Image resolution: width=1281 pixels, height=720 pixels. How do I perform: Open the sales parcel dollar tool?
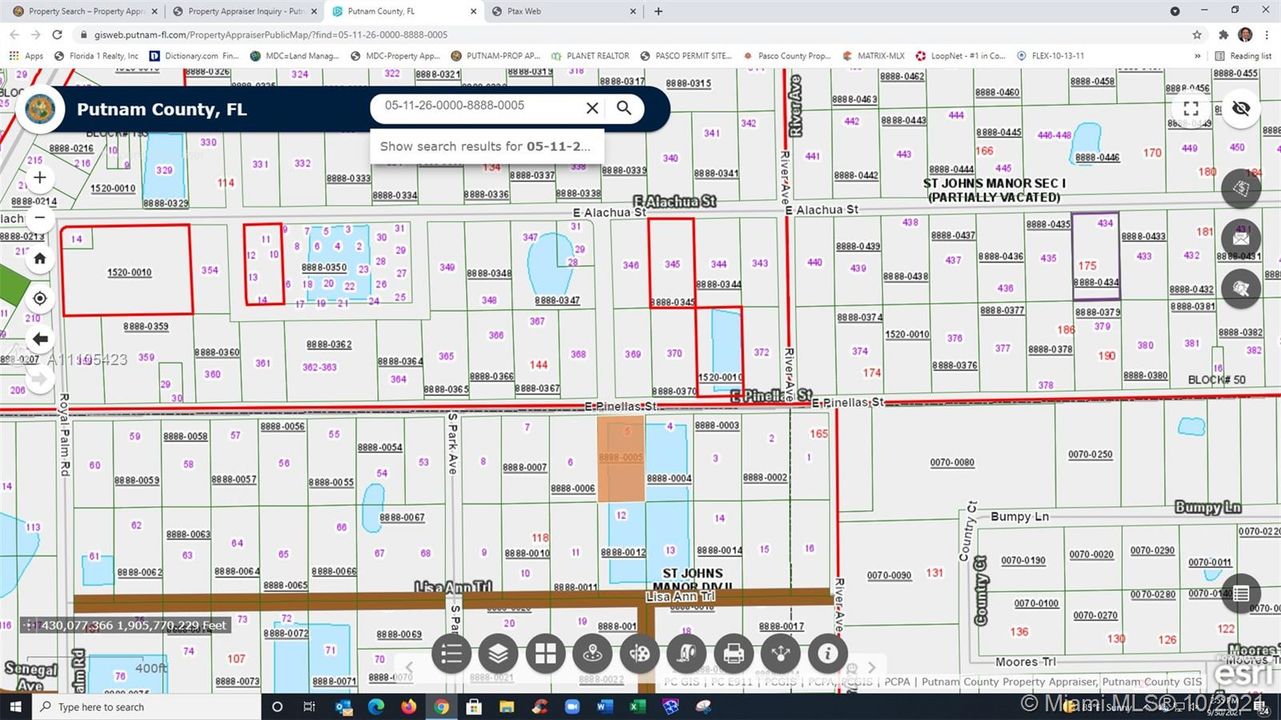click(1241, 188)
